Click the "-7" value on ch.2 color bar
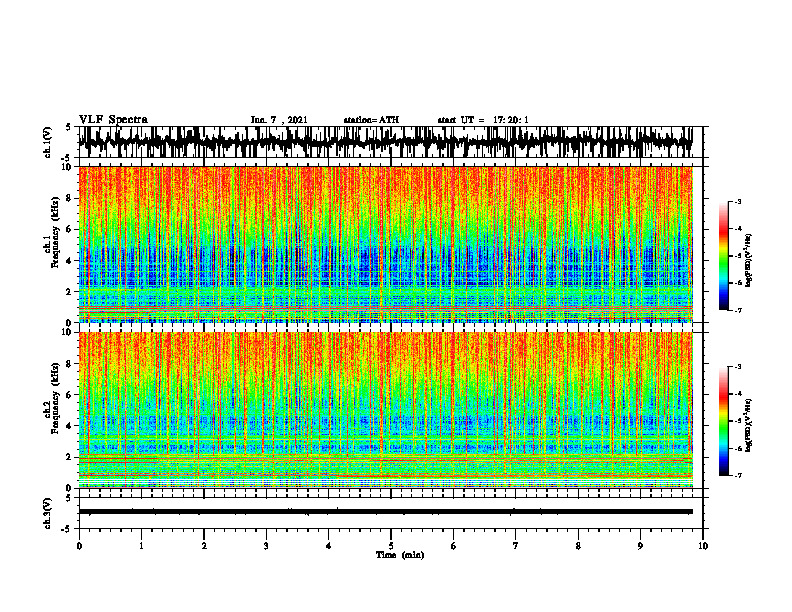The image size is (792, 612). pos(738,476)
